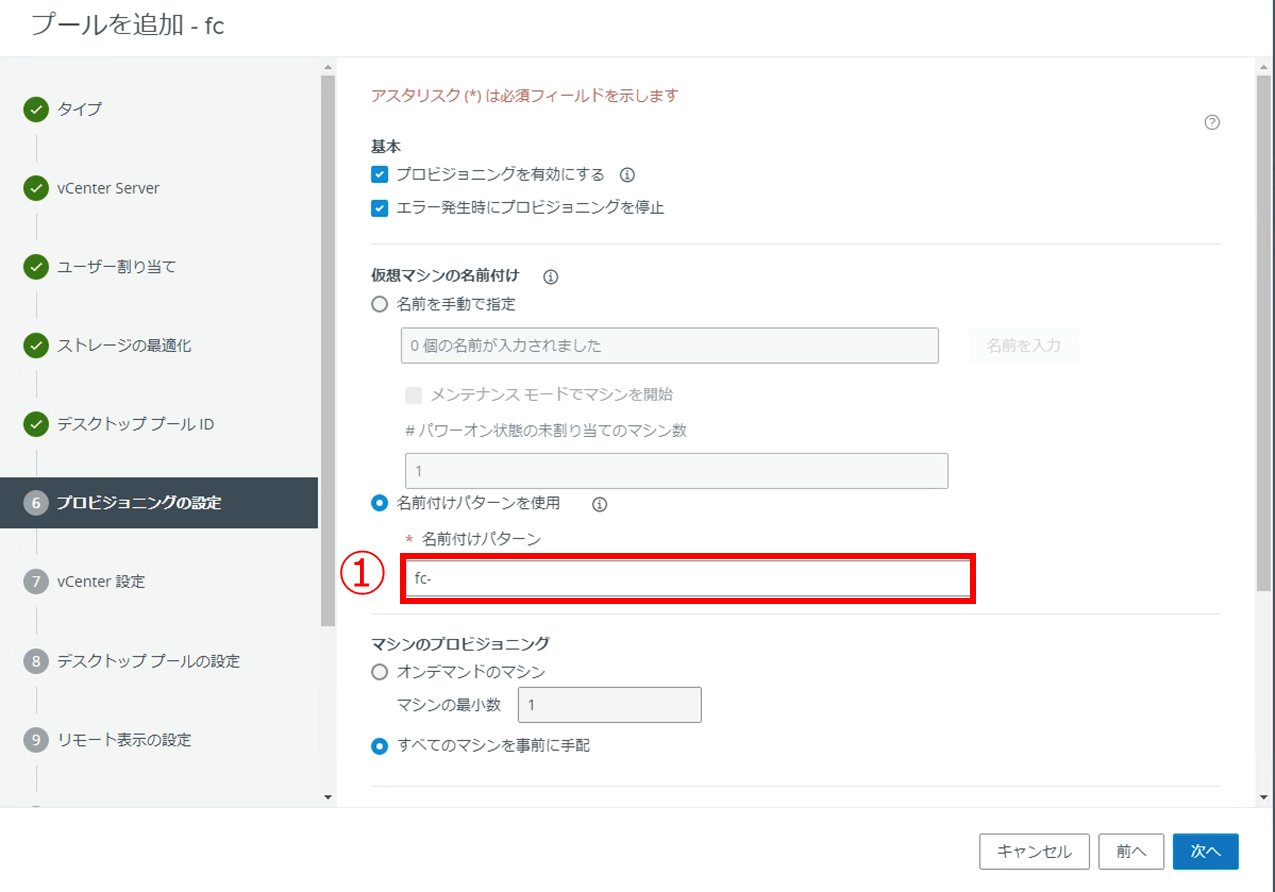Select オンデマンドのマシン radio button
Image resolution: width=1275 pixels, height=892 pixels.
coord(379,672)
